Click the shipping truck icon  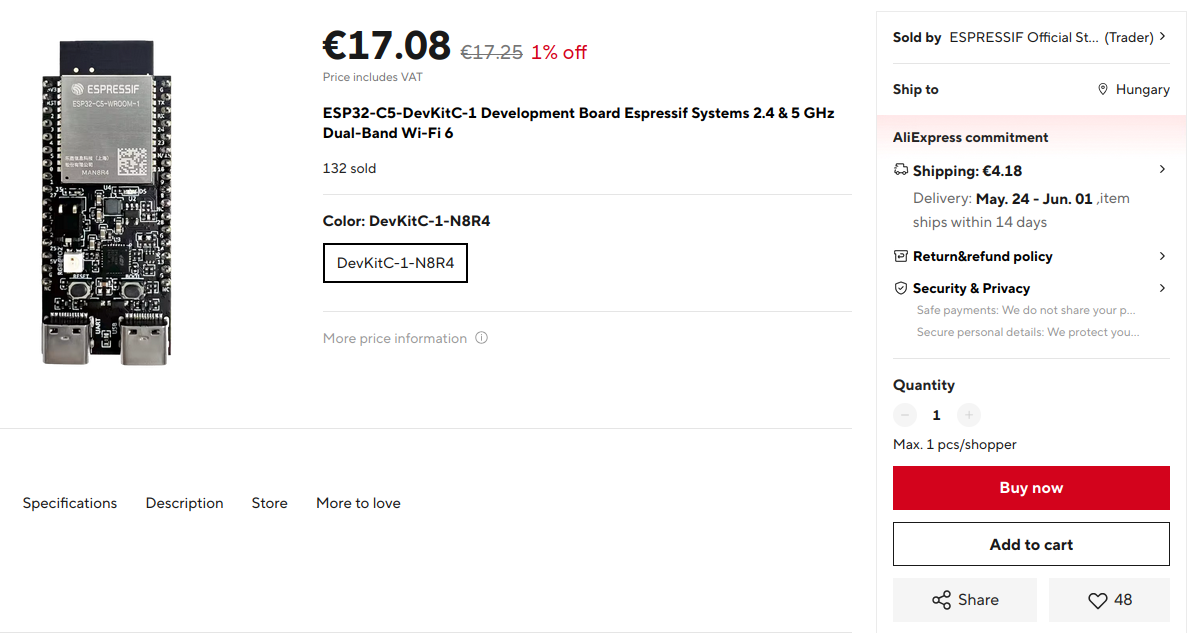(x=901, y=170)
